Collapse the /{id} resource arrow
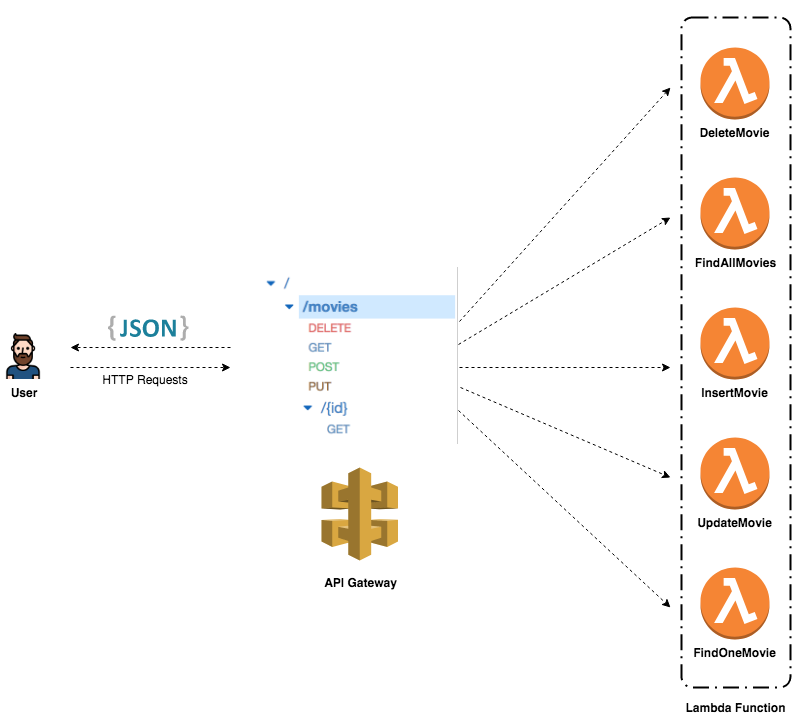800x724 pixels. 308,408
